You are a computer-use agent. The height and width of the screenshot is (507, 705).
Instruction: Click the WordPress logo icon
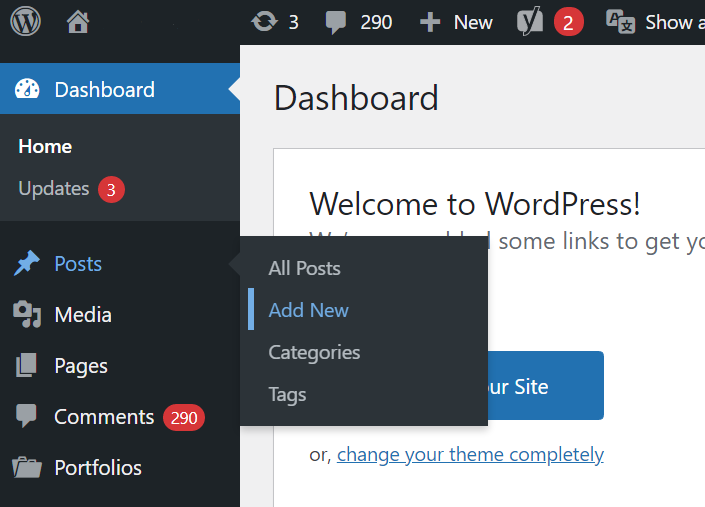click(25, 22)
